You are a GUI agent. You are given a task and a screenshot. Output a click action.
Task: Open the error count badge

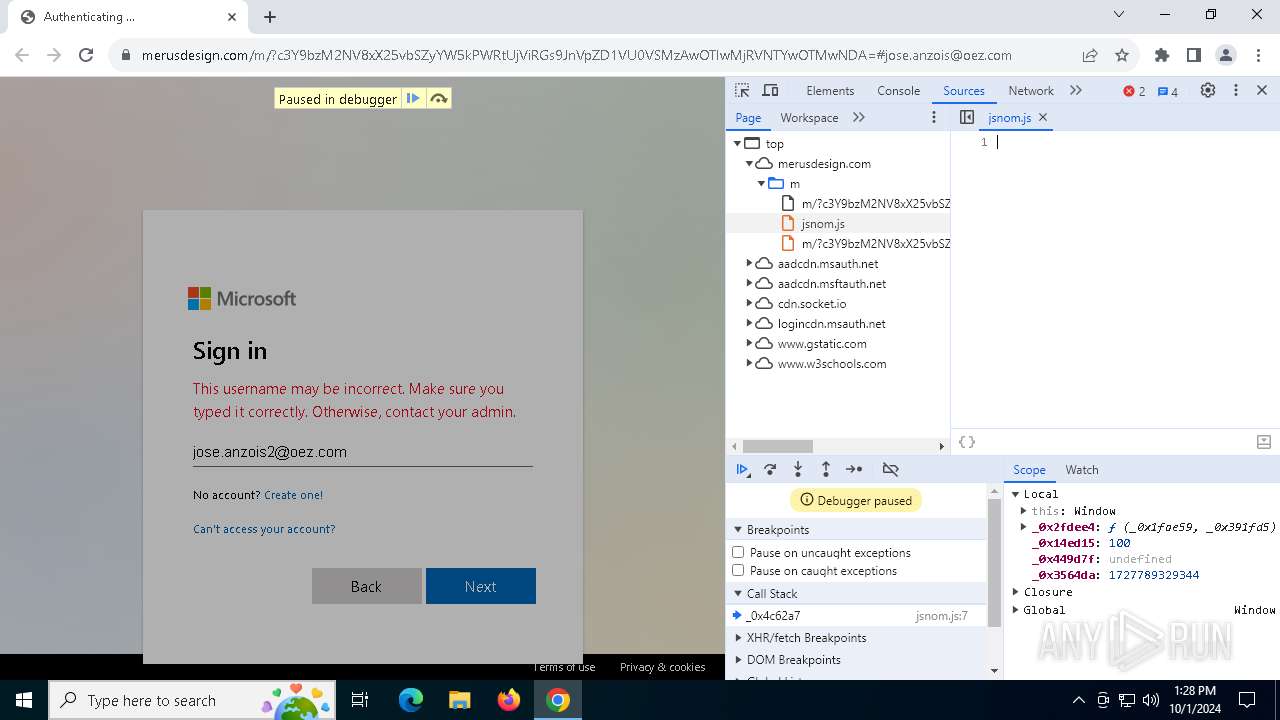(1134, 91)
